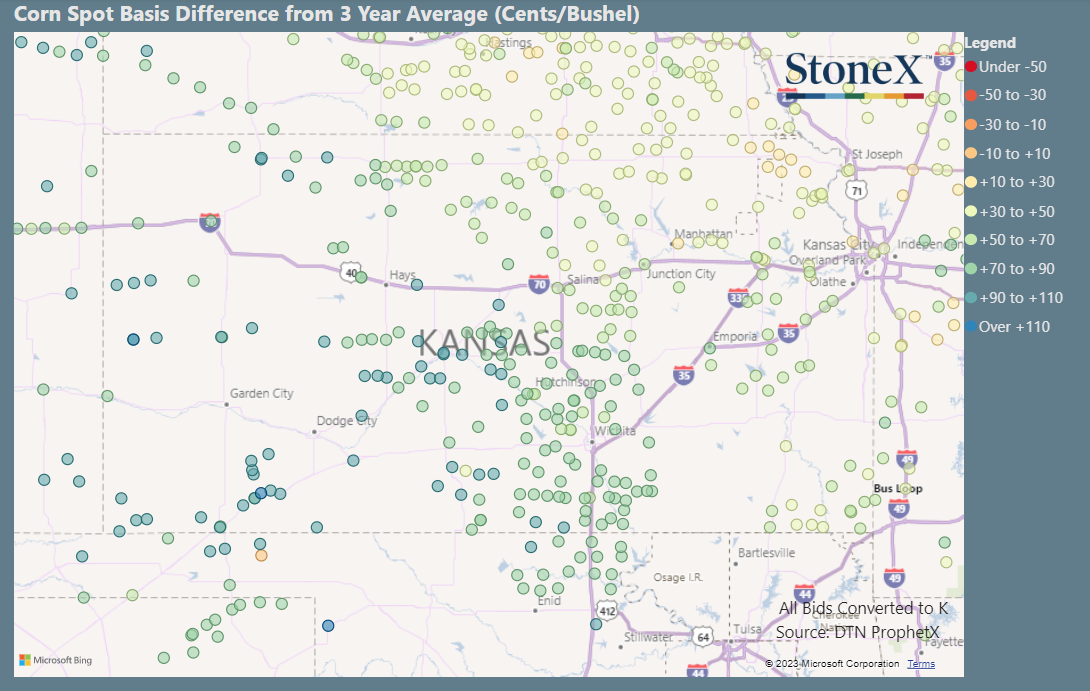Select the orange marker south of Garden City
The width and height of the screenshot is (1090, 691).
[x=261, y=555]
